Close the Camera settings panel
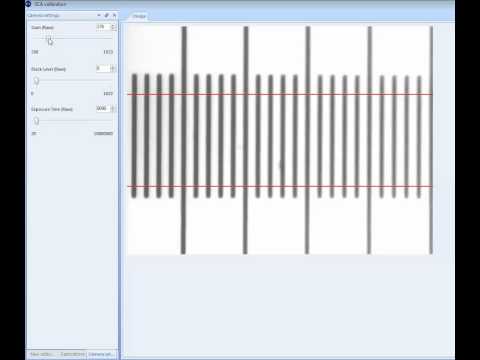The height and width of the screenshot is (360, 480). click(114, 15)
